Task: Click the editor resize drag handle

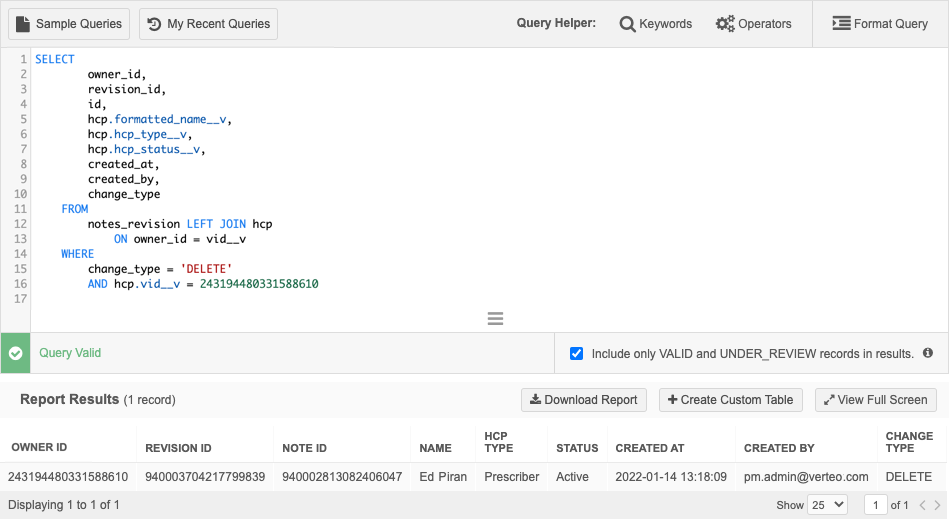Action: tap(494, 319)
